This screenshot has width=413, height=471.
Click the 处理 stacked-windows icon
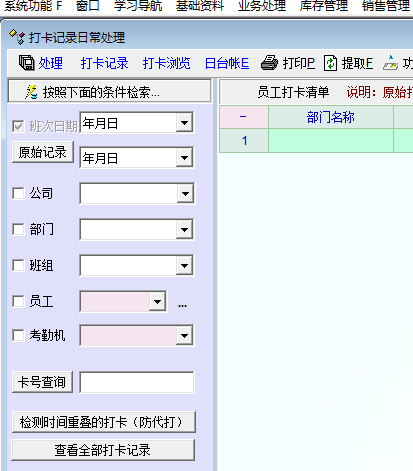[x=26, y=63]
